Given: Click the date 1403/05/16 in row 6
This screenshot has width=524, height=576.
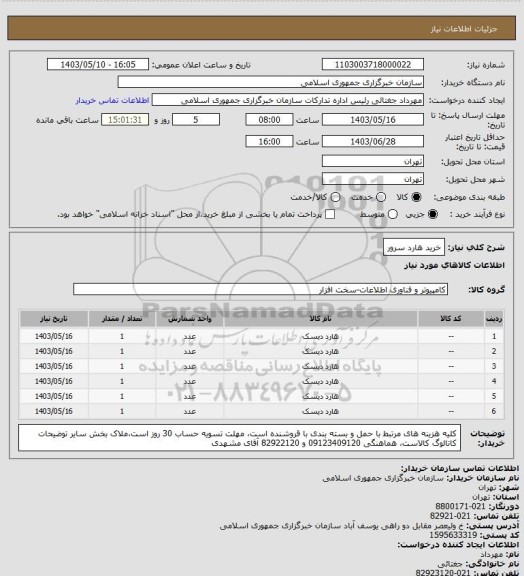Looking at the screenshot, I should coord(54,411).
